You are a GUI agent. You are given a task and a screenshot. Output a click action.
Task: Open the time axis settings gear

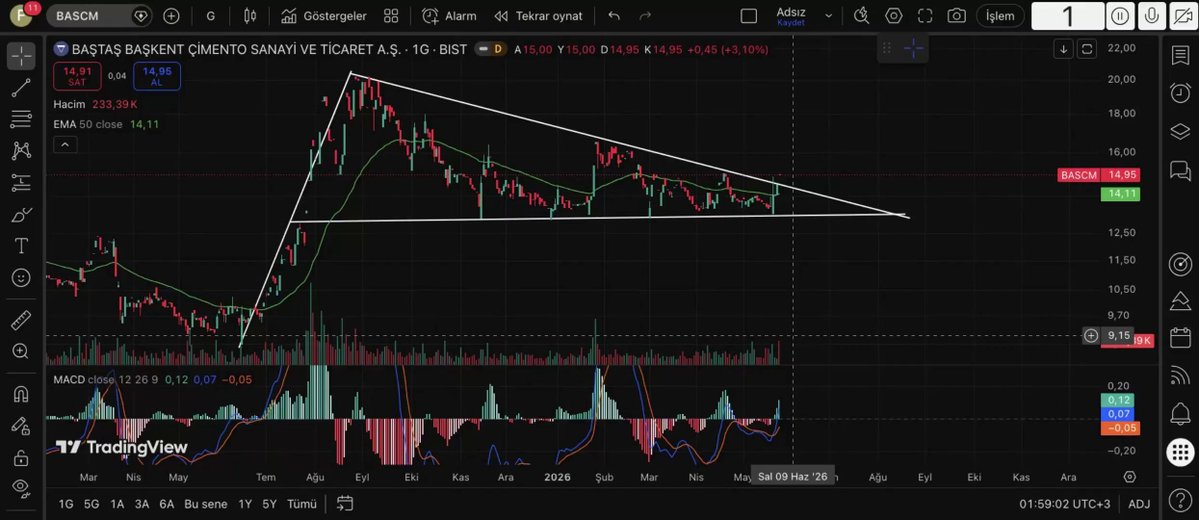(x=1129, y=476)
